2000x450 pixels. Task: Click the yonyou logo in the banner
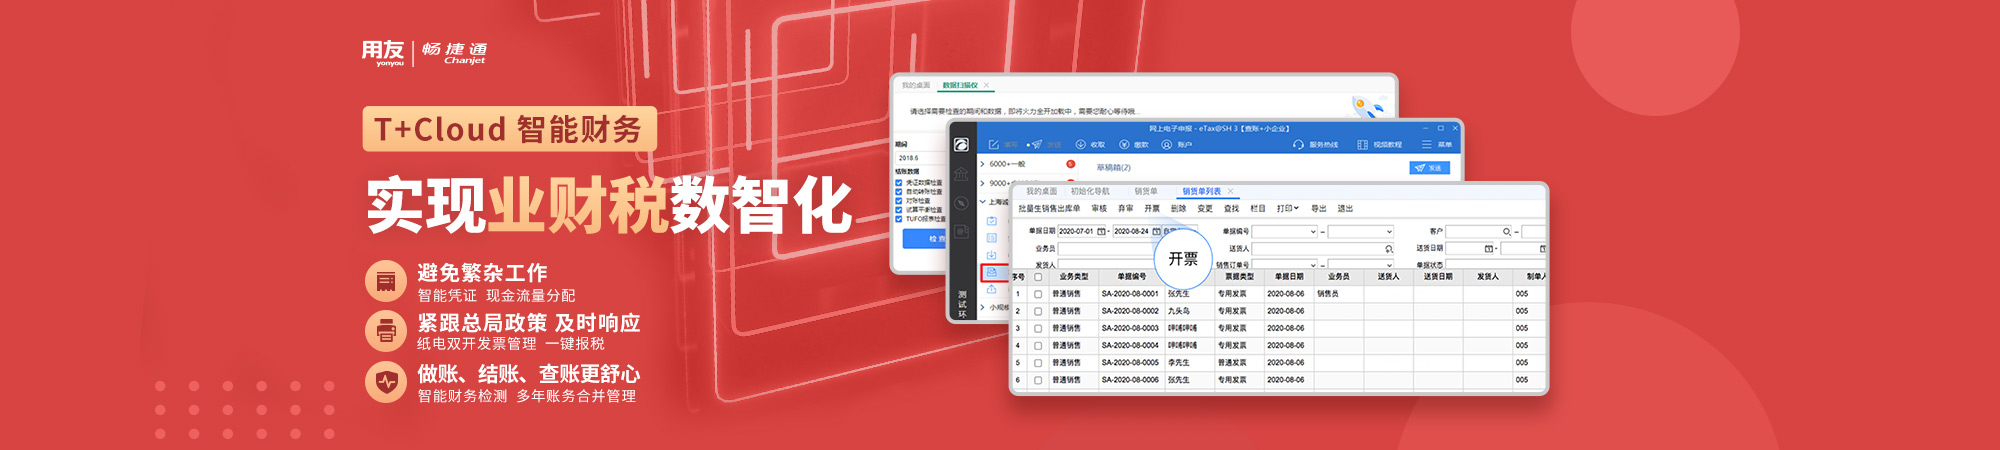tap(383, 53)
